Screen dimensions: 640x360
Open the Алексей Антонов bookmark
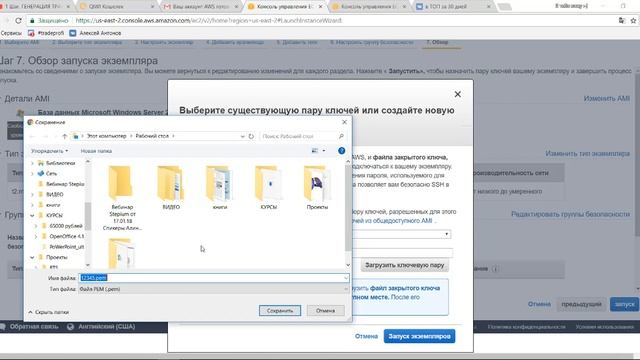(x=96, y=33)
